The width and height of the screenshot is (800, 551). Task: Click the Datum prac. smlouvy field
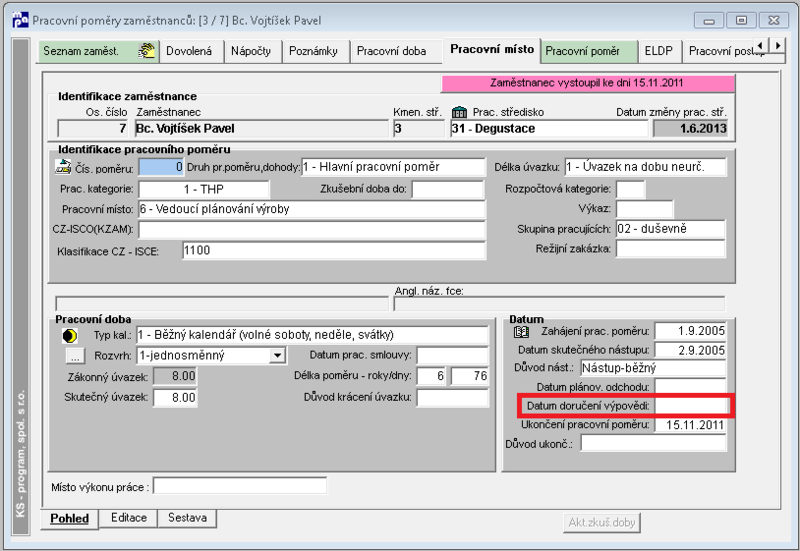[x=453, y=355]
